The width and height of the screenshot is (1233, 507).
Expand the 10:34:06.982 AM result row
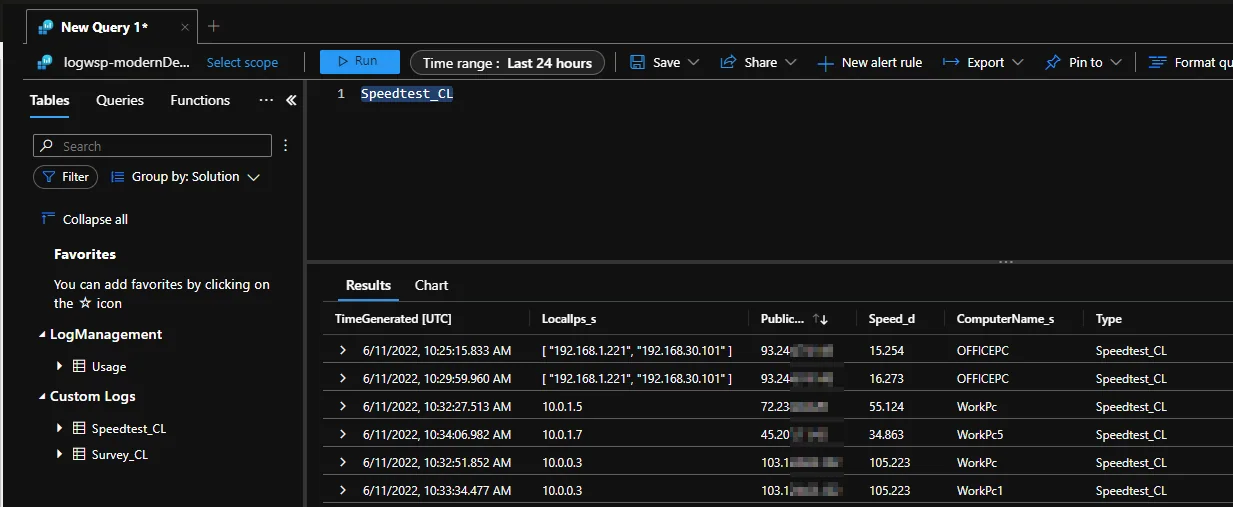pyautogui.click(x=343, y=434)
